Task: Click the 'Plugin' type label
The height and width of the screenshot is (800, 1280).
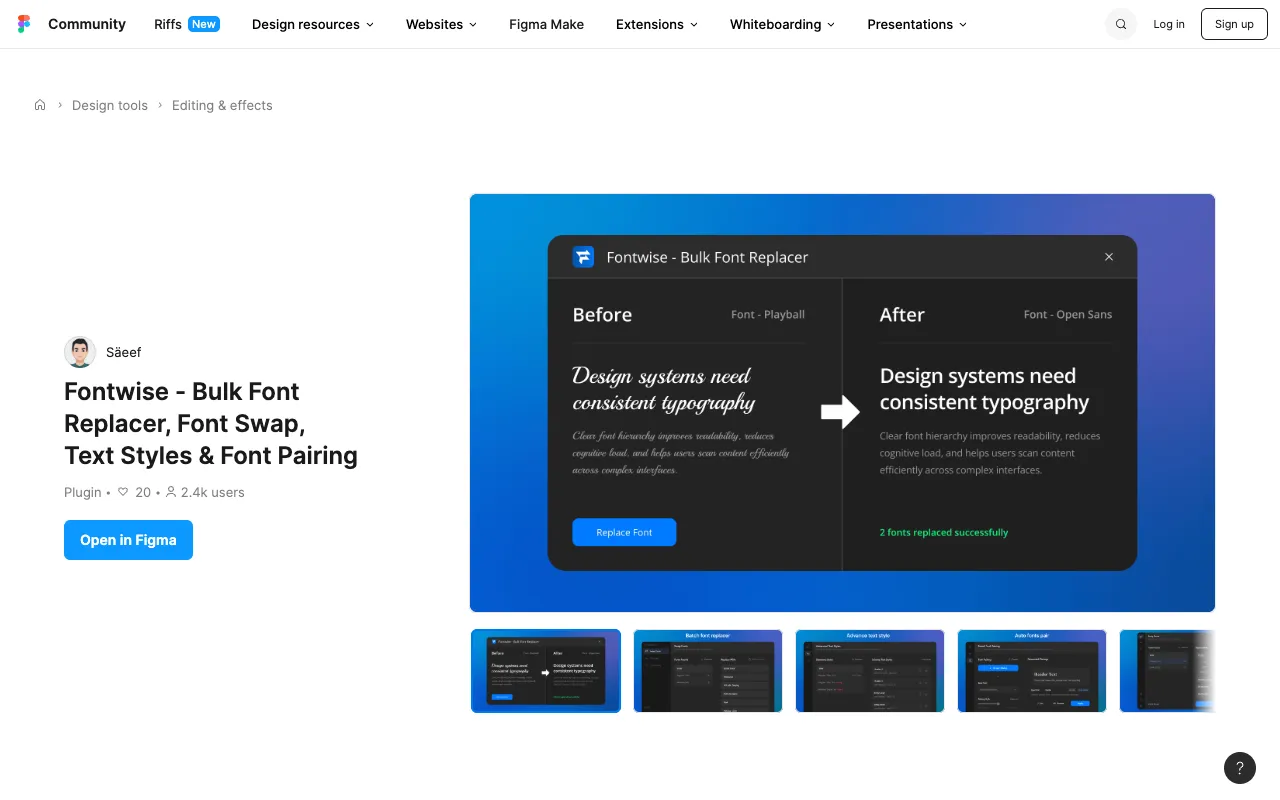Action: coord(83,492)
